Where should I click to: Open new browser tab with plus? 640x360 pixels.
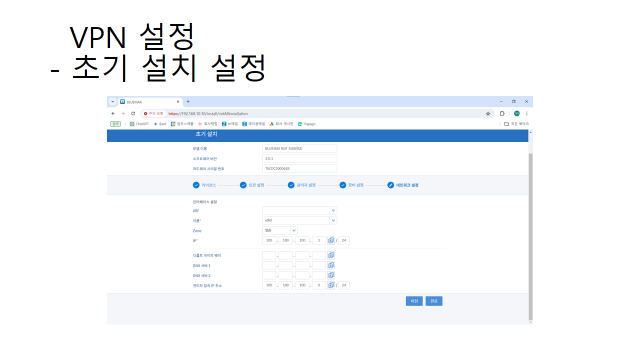(188, 102)
